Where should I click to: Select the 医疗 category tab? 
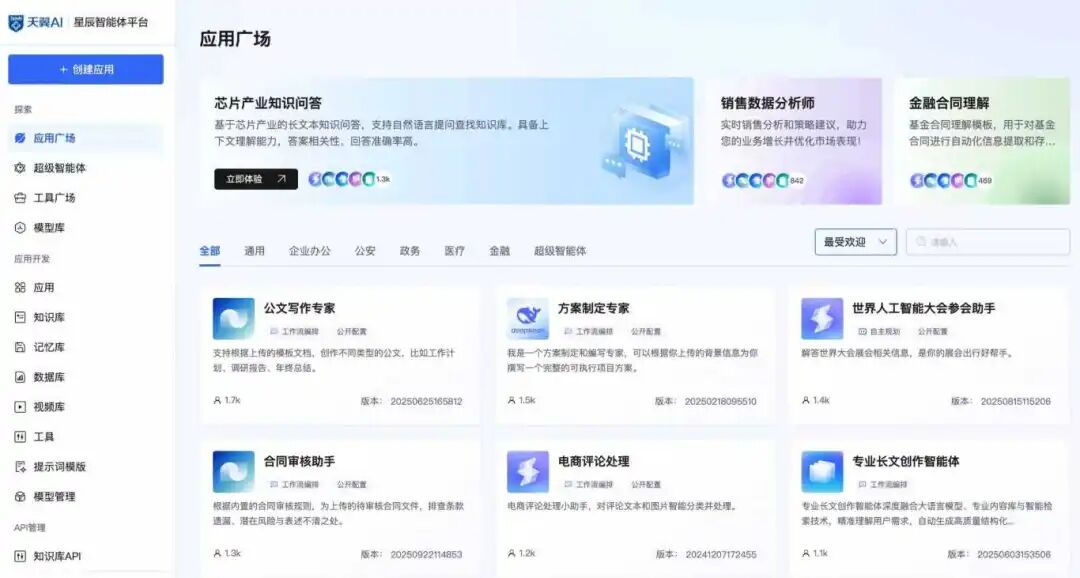454,251
